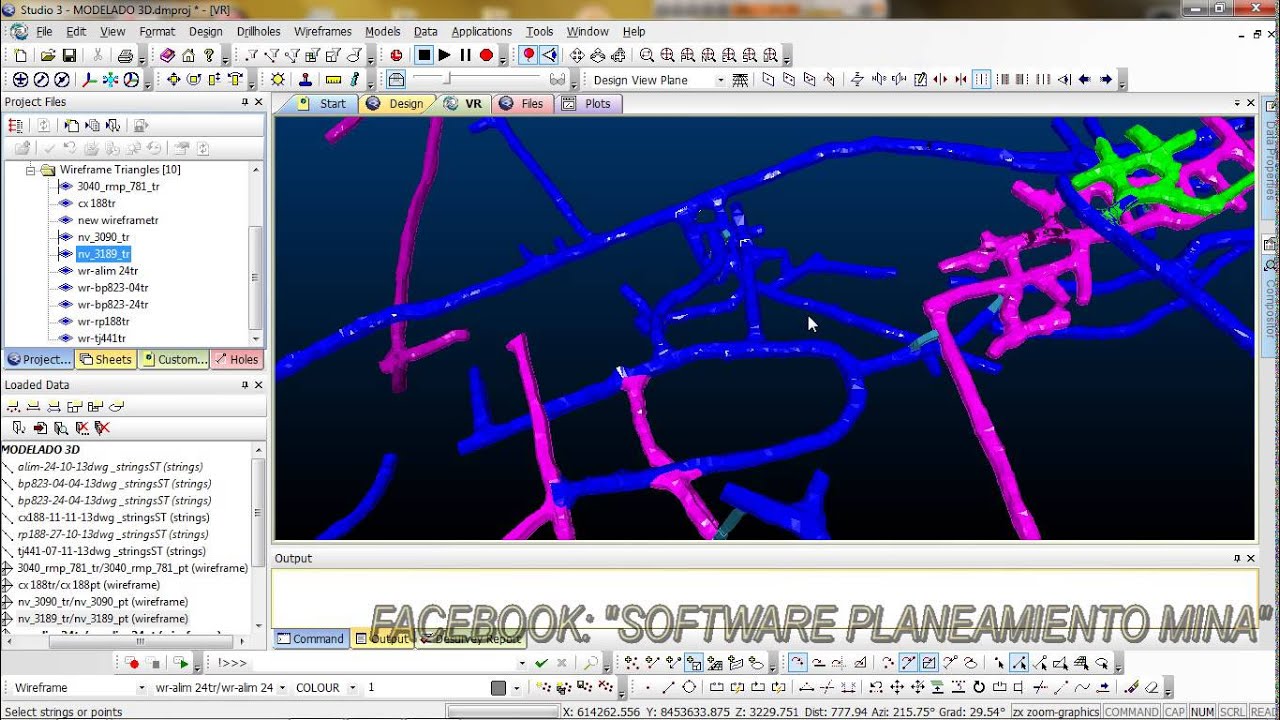Click the Cut scissors icon

point(97,55)
